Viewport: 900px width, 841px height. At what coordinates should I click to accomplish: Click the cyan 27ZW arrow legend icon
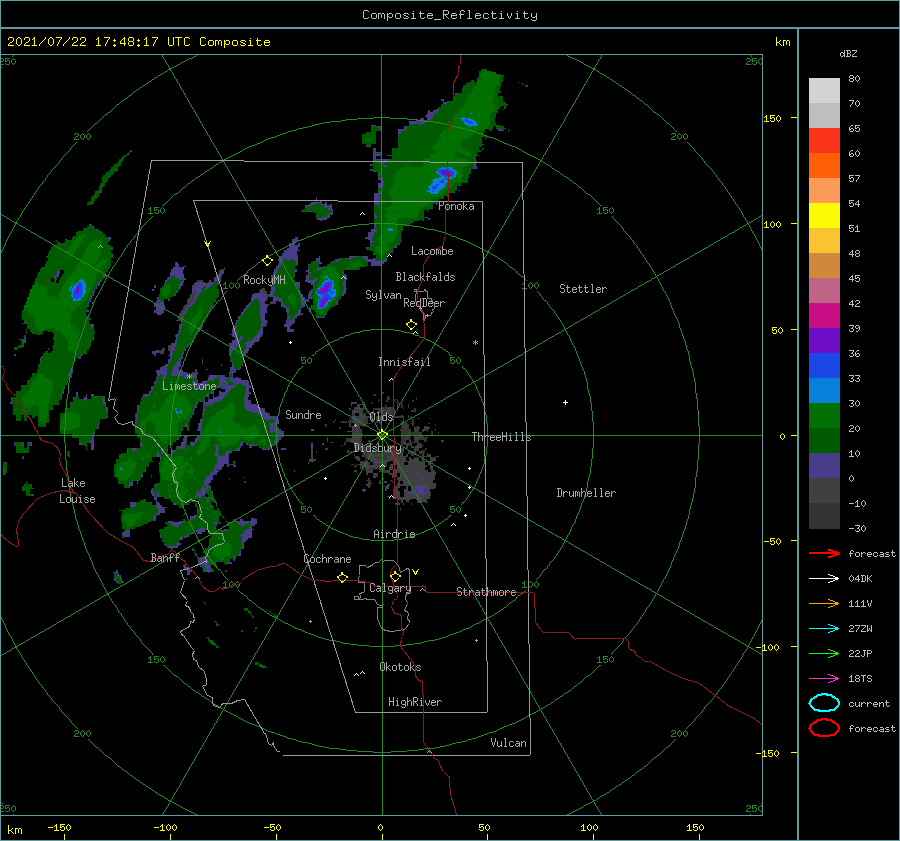pyautogui.click(x=824, y=629)
